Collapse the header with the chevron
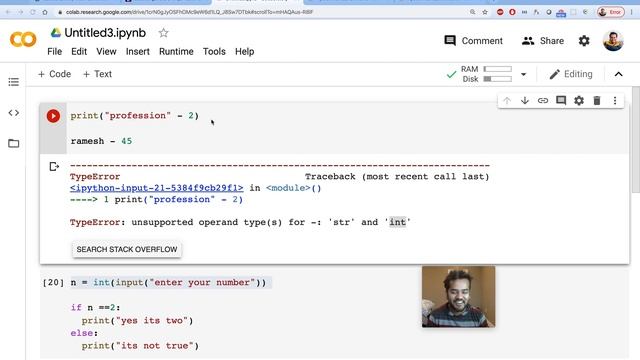Image resolution: width=640 pixels, height=360 pixels. pyautogui.click(x=619, y=74)
